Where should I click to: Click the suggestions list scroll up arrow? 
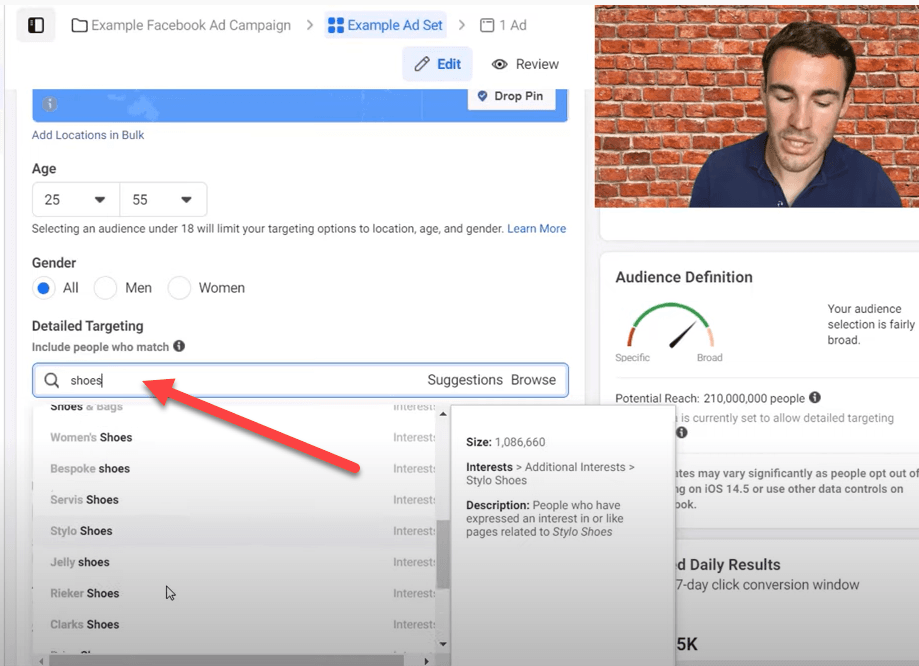tap(443, 414)
